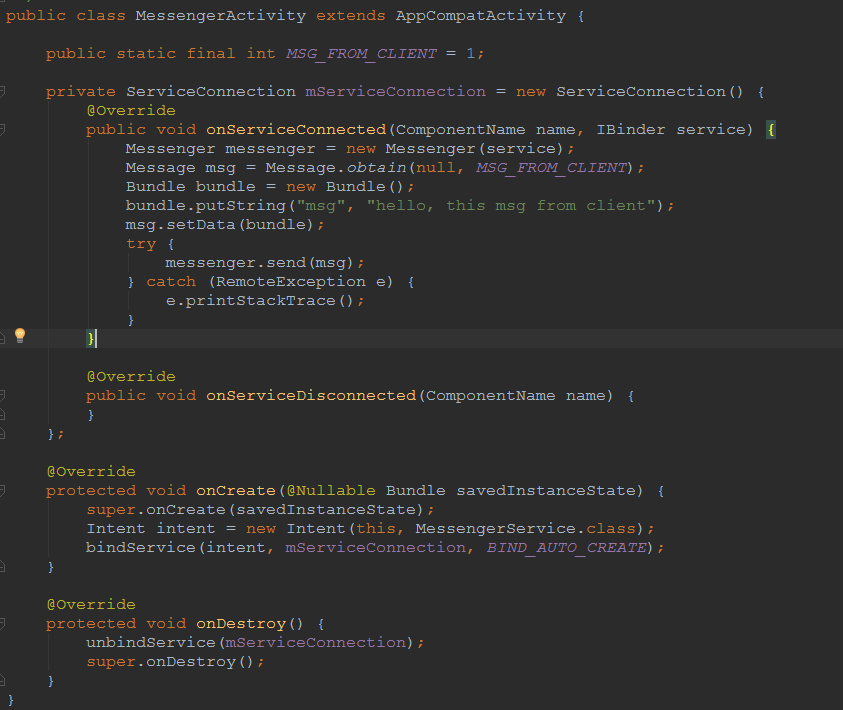Click the onServiceDisconnected method name

click(311, 396)
